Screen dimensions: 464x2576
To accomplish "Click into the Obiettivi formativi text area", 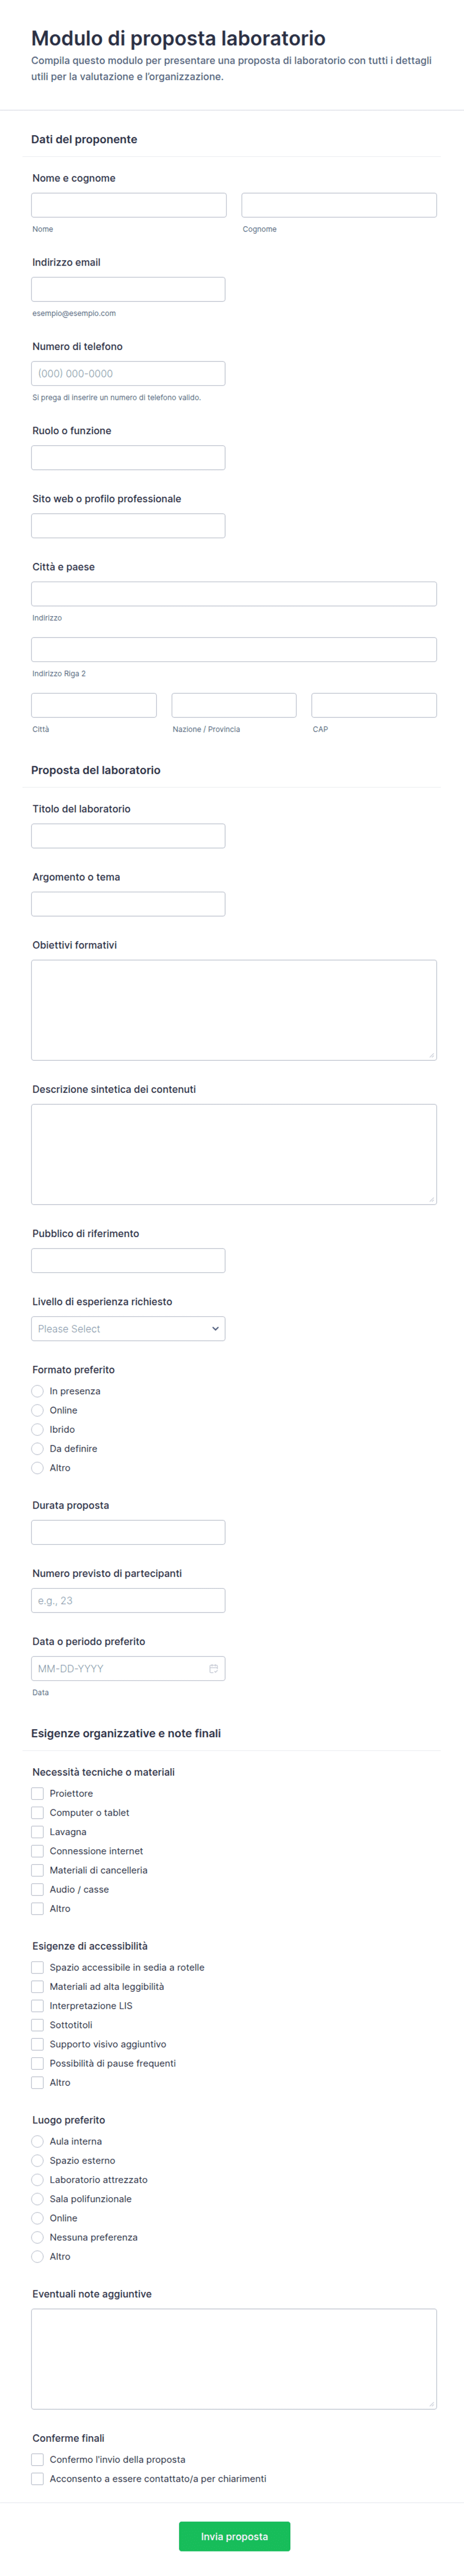I will (x=234, y=1010).
